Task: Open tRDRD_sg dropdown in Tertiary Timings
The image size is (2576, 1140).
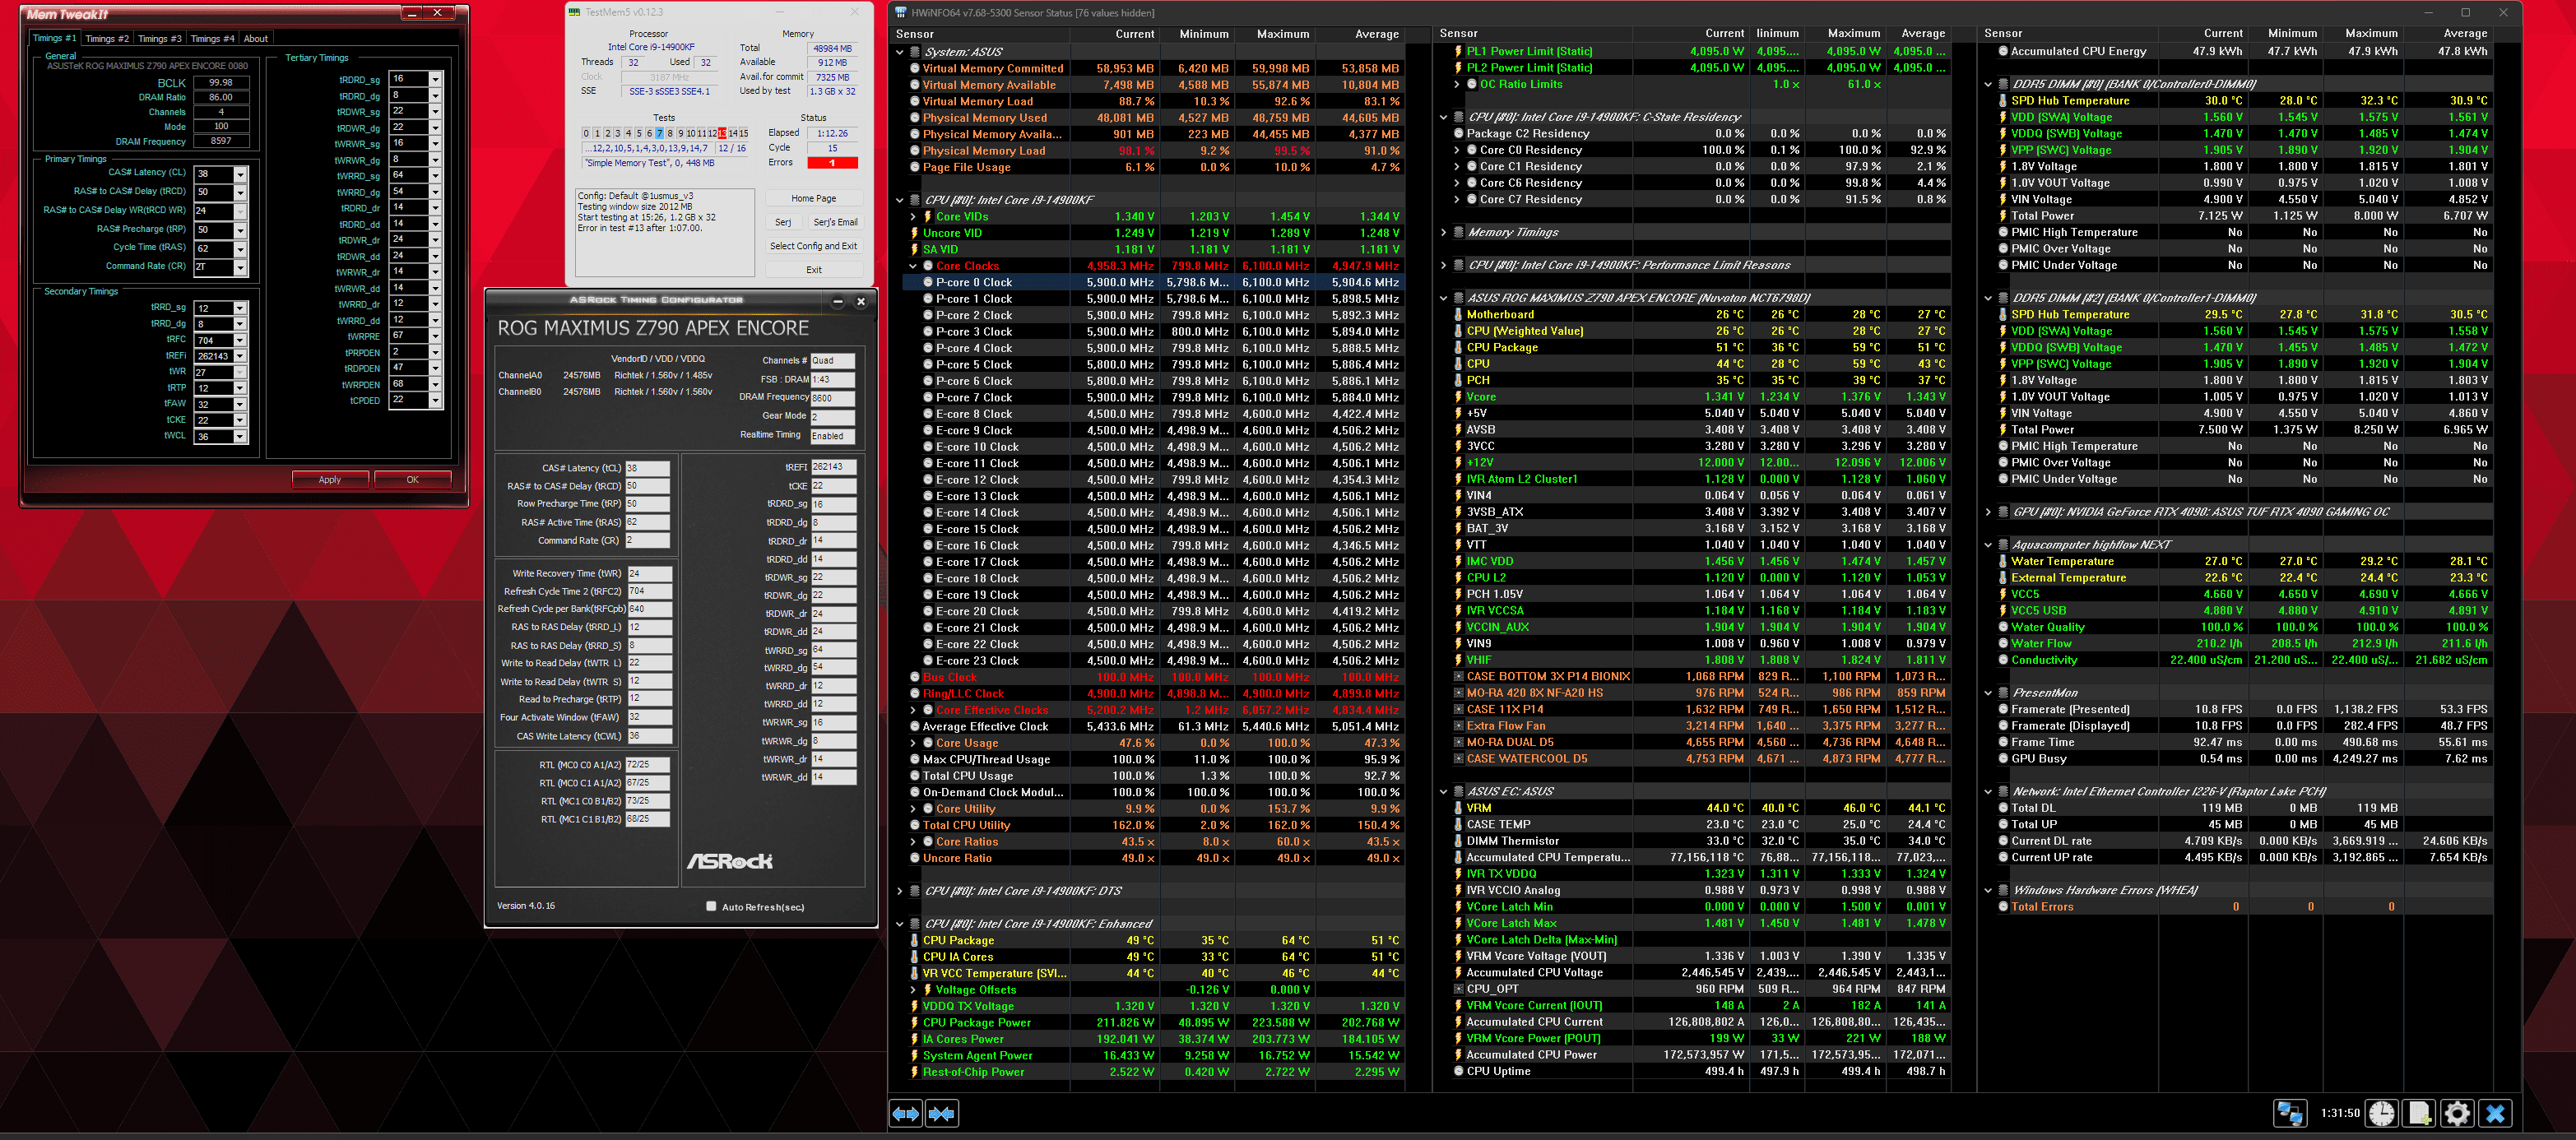Action: pyautogui.click(x=435, y=78)
